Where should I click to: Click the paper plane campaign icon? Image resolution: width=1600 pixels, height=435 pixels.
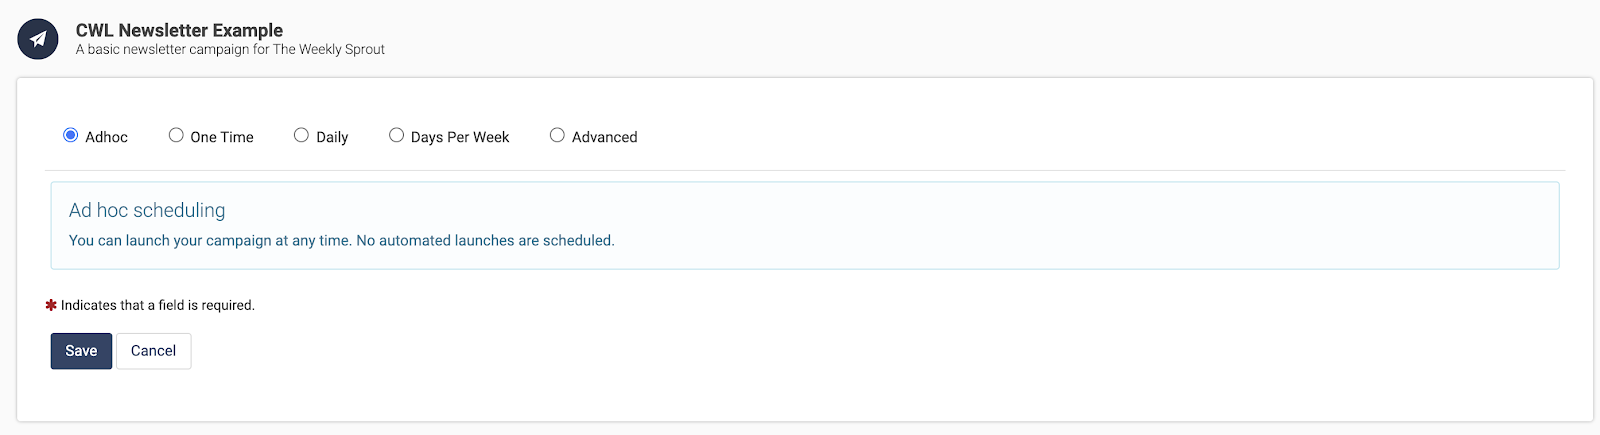pyautogui.click(x=38, y=39)
